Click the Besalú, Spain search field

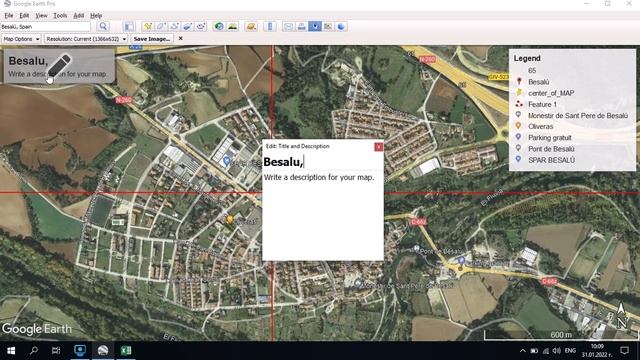point(45,27)
